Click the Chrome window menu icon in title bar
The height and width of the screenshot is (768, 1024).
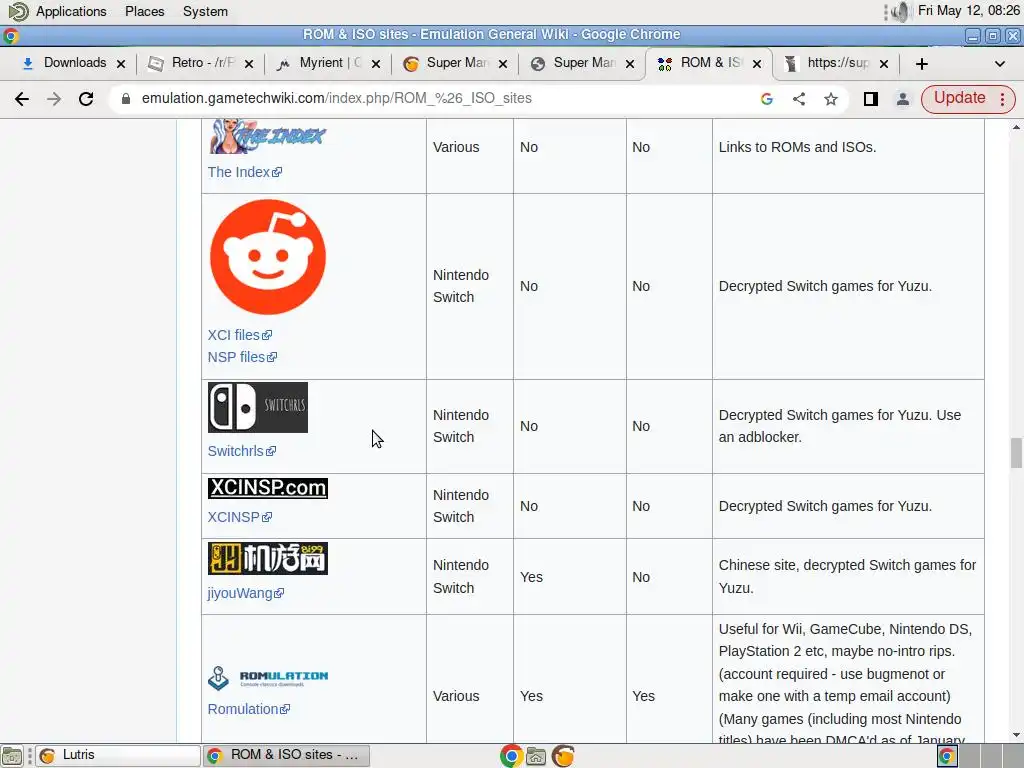(10, 35)
